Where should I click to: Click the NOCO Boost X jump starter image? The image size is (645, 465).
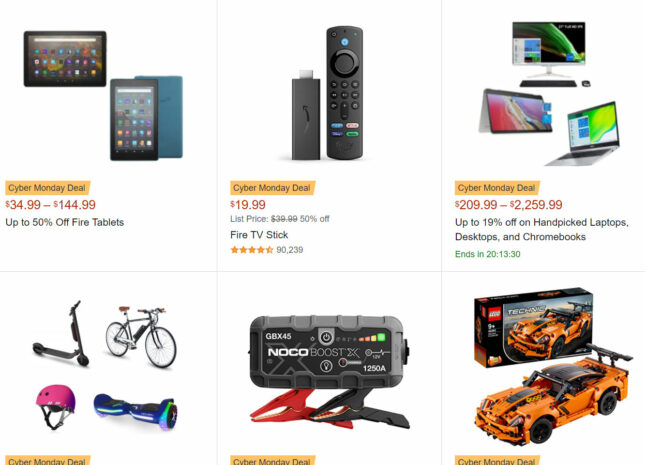pyautogui.click(x=329, y=372)
